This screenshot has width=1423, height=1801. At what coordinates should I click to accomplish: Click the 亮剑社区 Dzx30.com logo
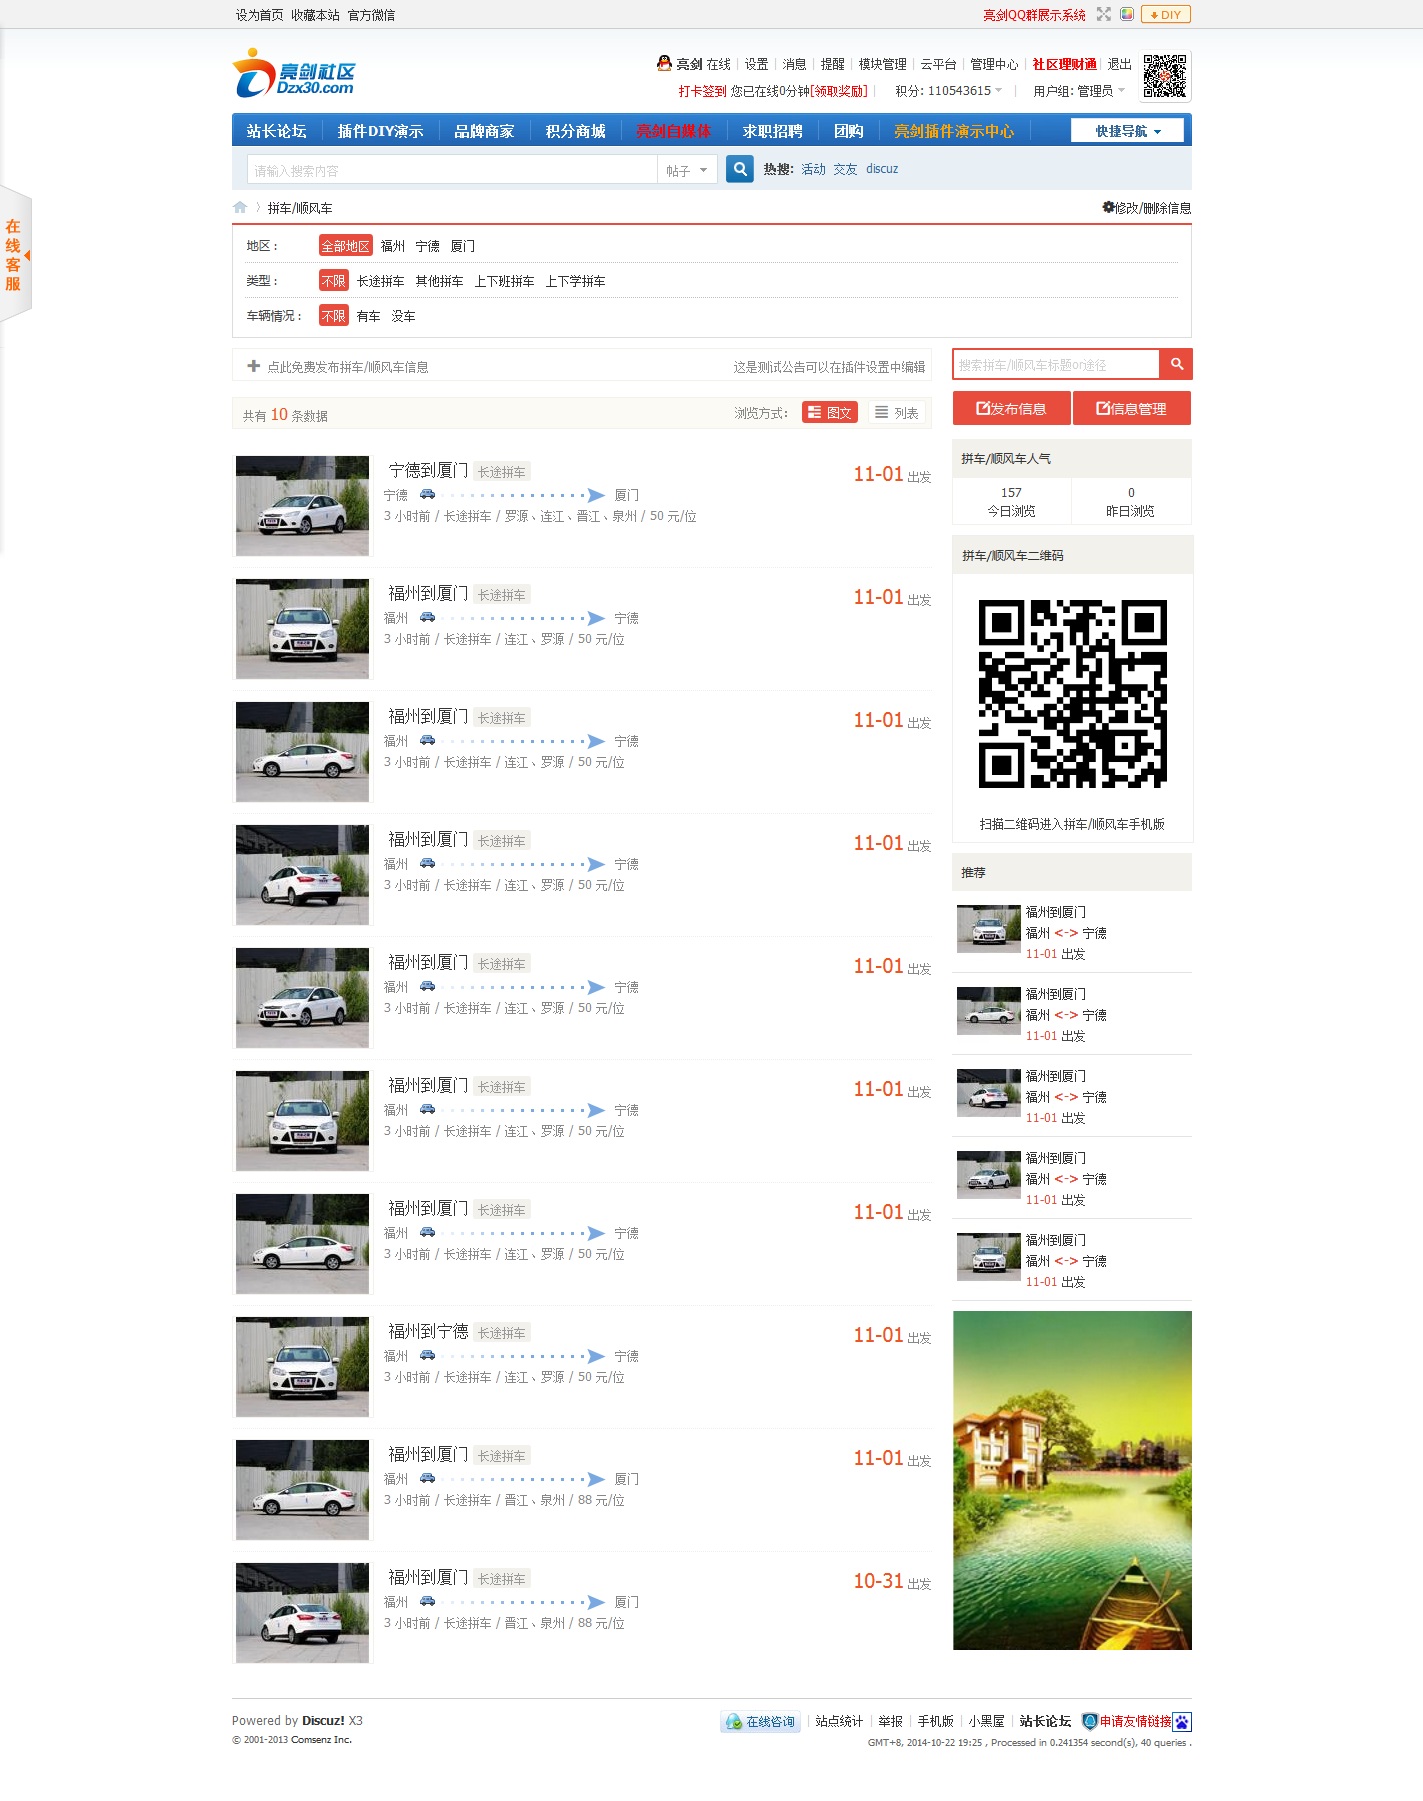pyautogui.click(x=295, y=74)
